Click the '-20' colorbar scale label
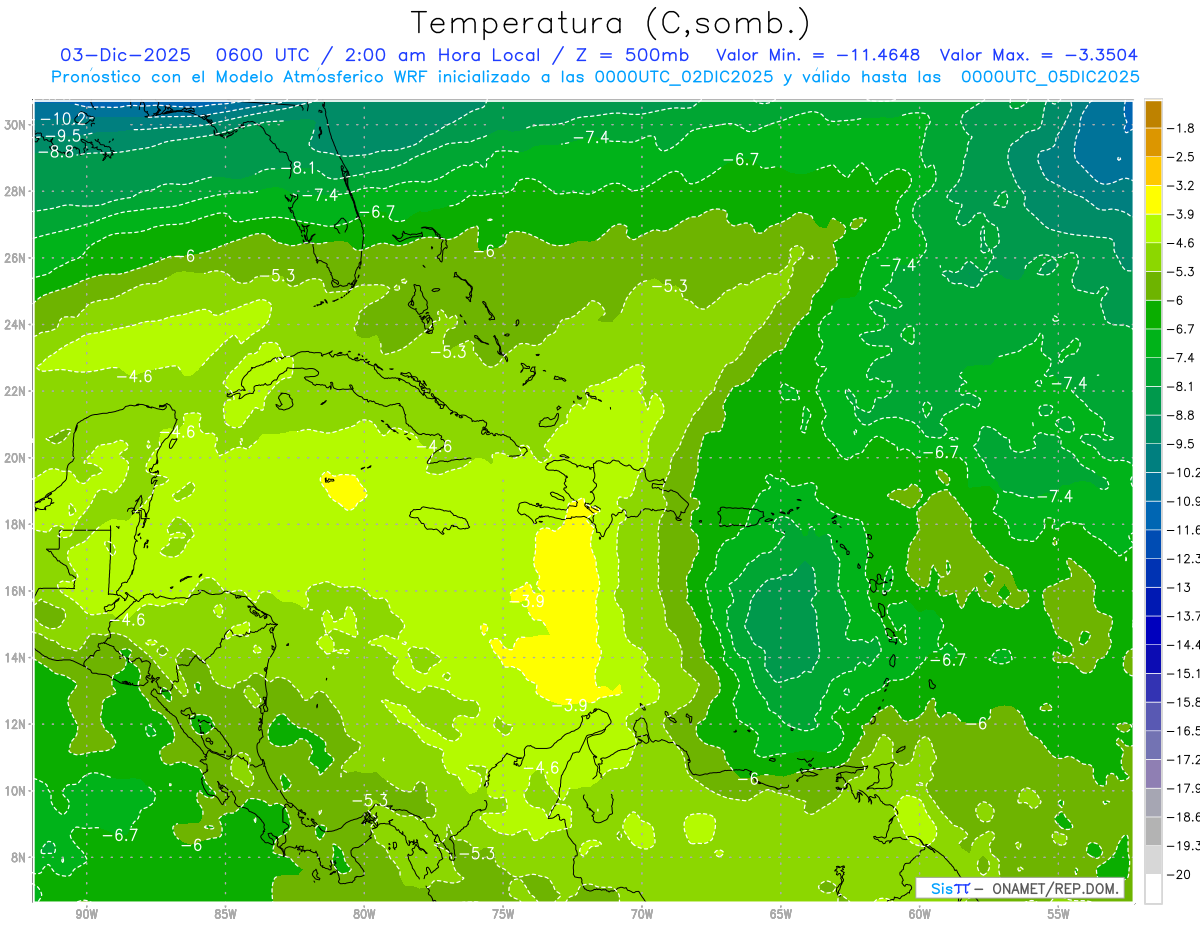 [1178, 874]
